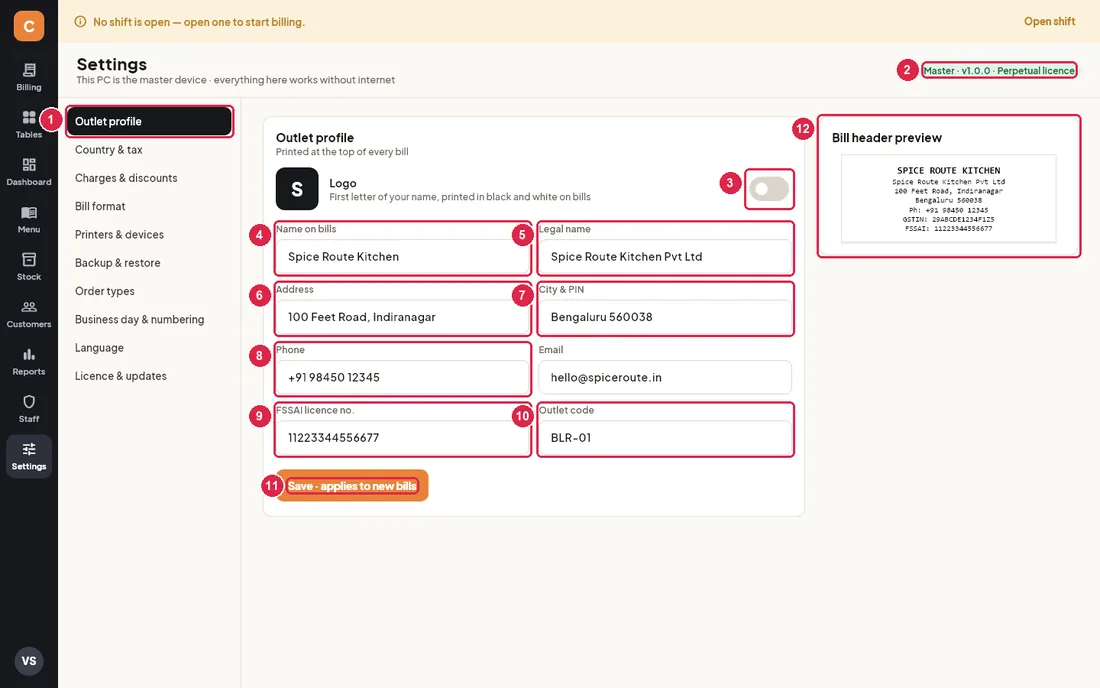
Task: Open Country & tax settings
Action: click(x=149, y=150)
